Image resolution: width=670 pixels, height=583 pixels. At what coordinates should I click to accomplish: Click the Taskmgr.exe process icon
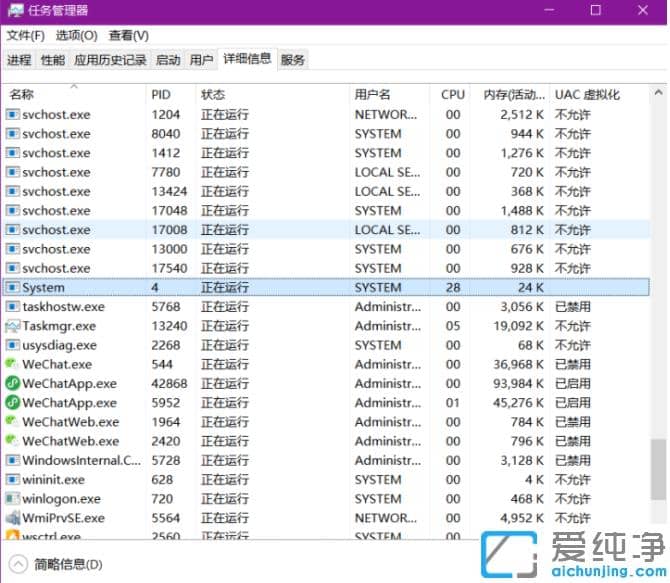12,326
